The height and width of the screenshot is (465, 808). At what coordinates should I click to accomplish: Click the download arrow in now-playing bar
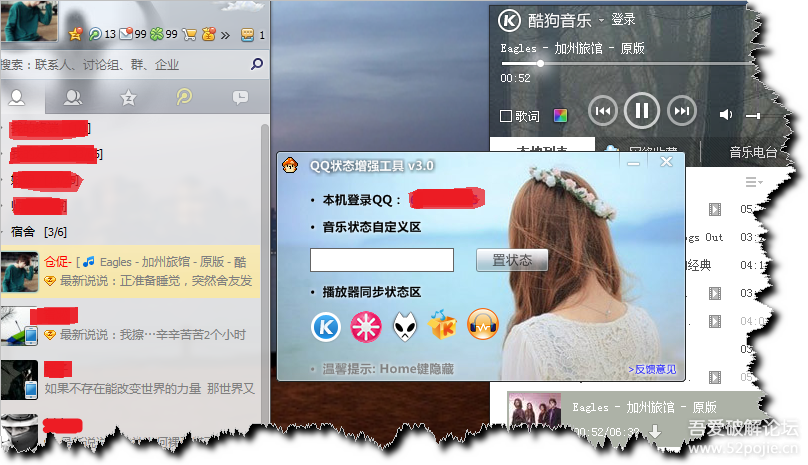pos(655,431)
